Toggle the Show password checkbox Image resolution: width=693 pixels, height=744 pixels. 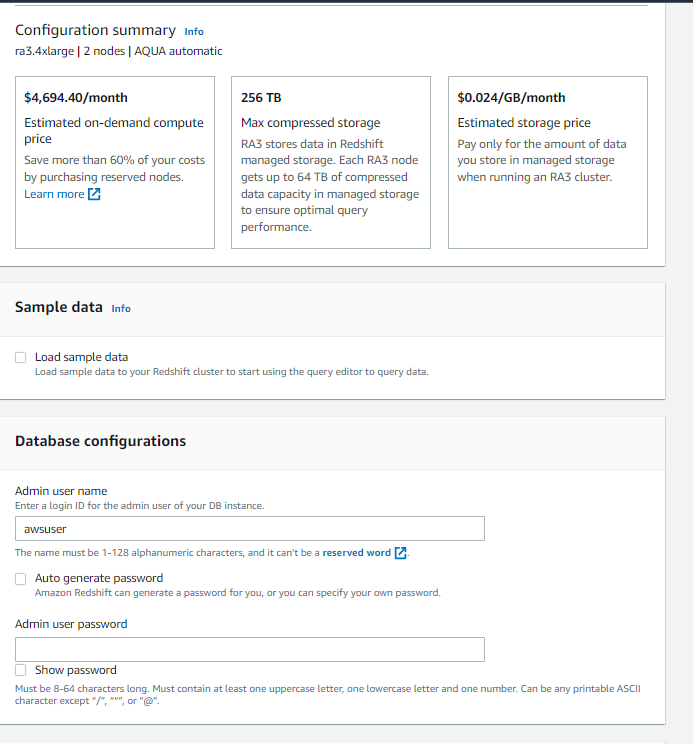coord(20,670)
